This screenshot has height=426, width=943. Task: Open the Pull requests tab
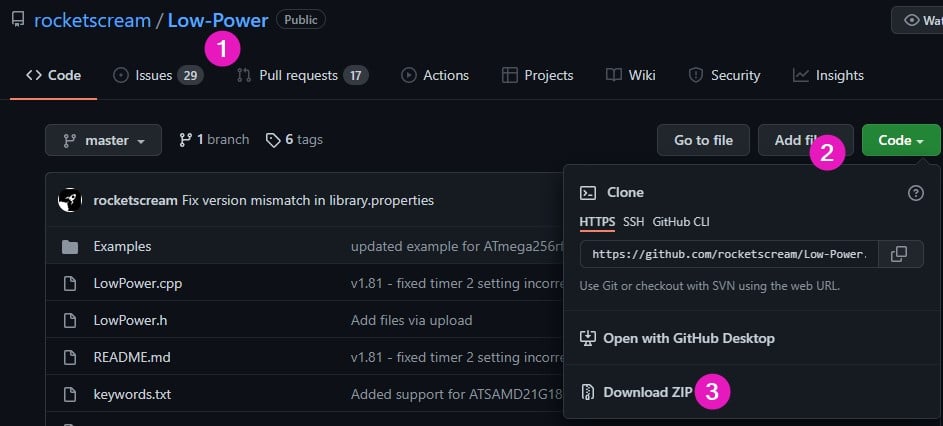303,75
